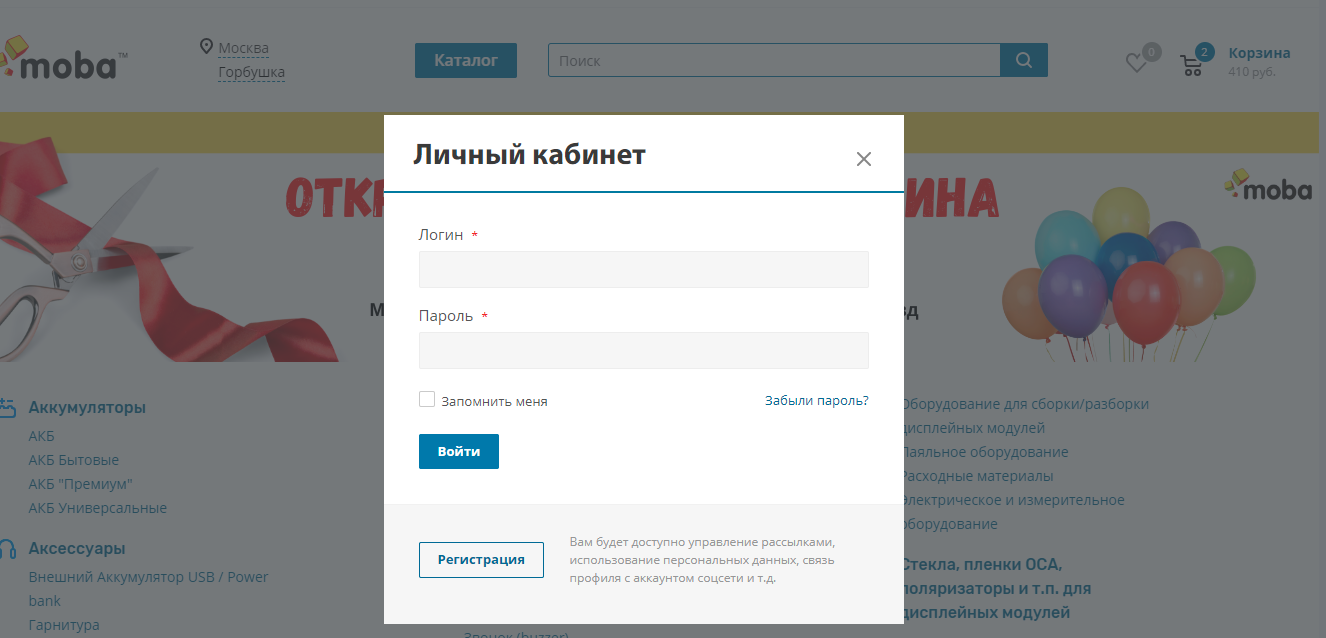Enable the Запомнить меня checkbox
This screenshot has width=1326, height=638.
427,400
